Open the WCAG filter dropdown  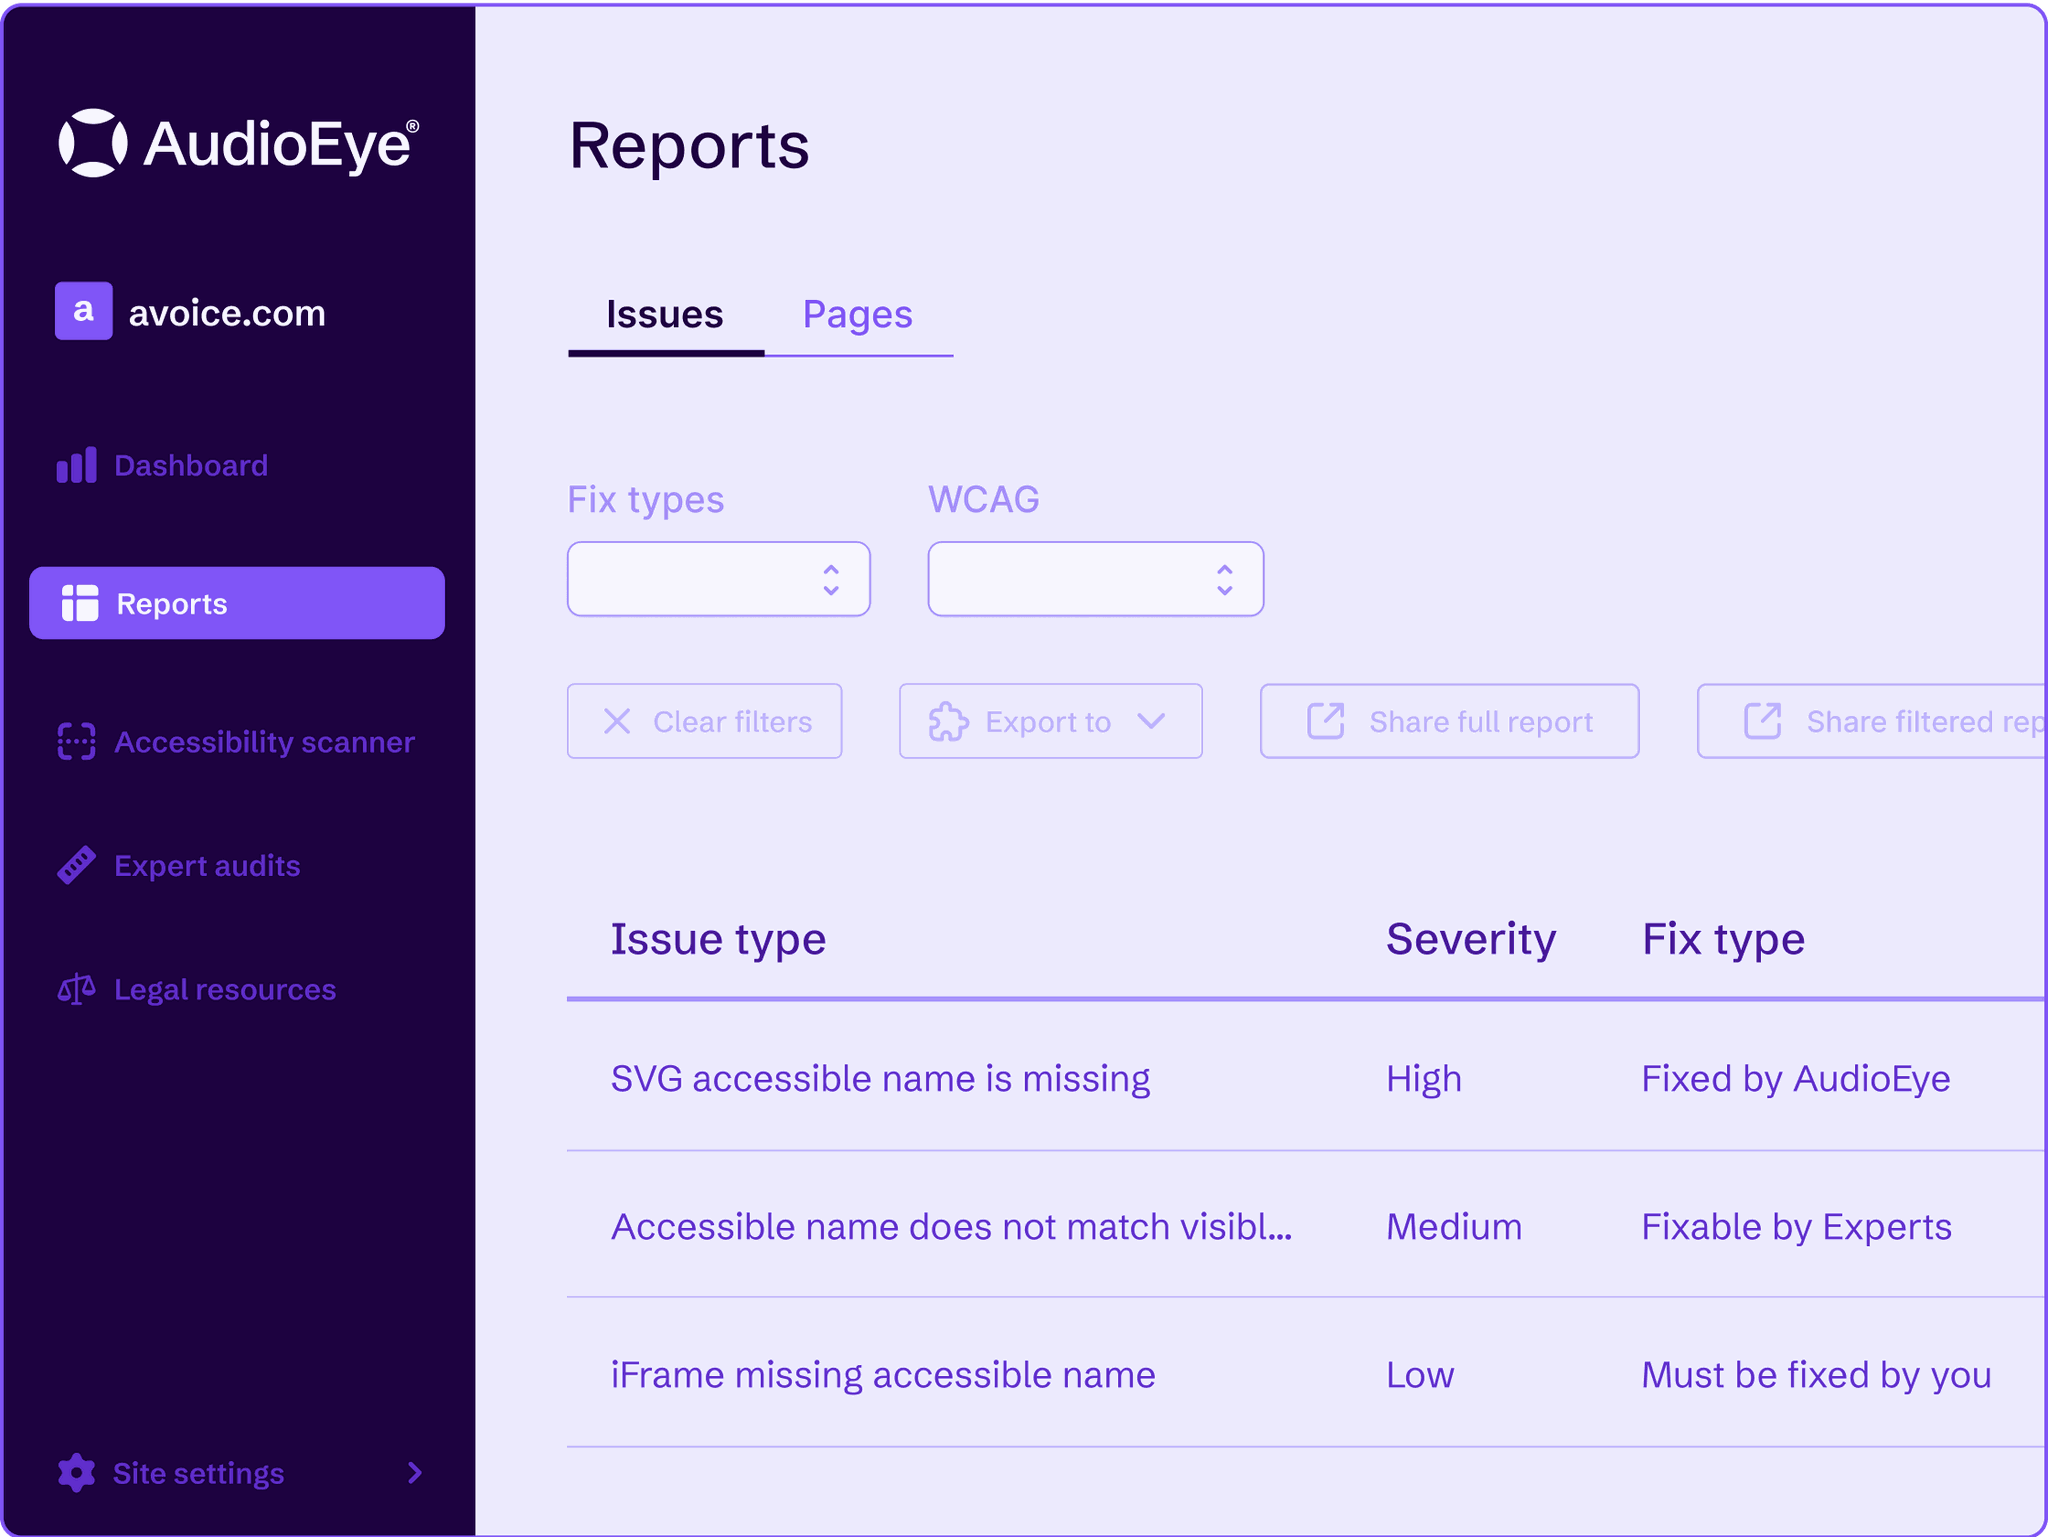(1095, 578)
